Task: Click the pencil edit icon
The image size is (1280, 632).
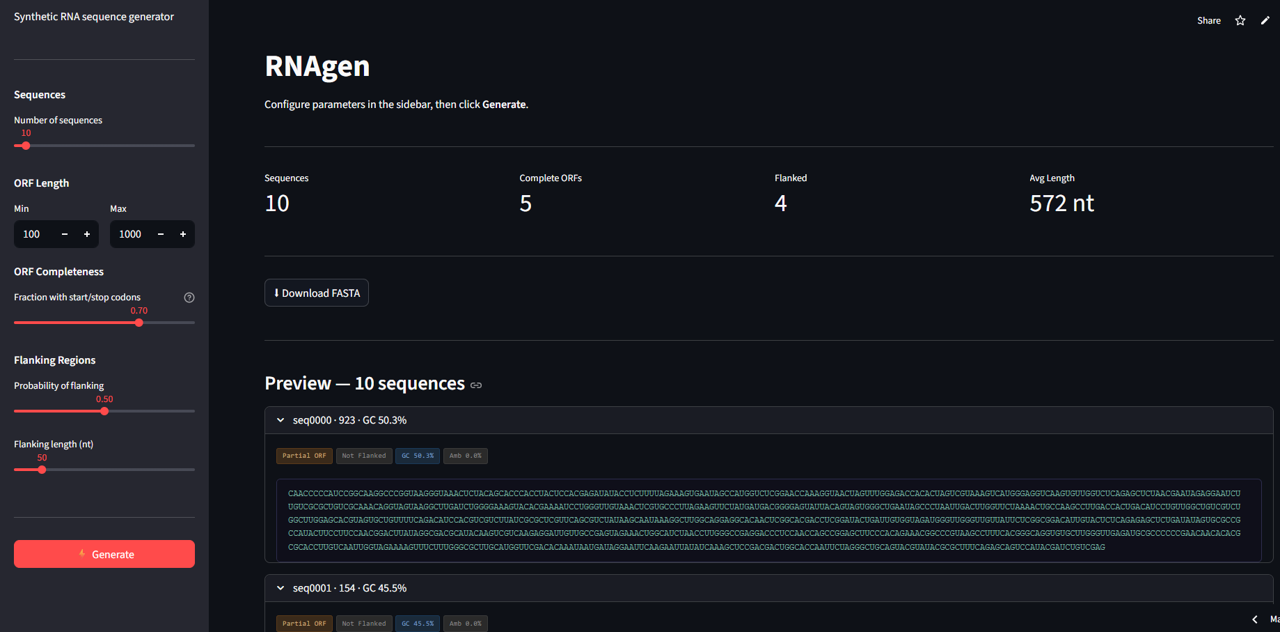Action: pyautogui.click(x=1265, y=20)
